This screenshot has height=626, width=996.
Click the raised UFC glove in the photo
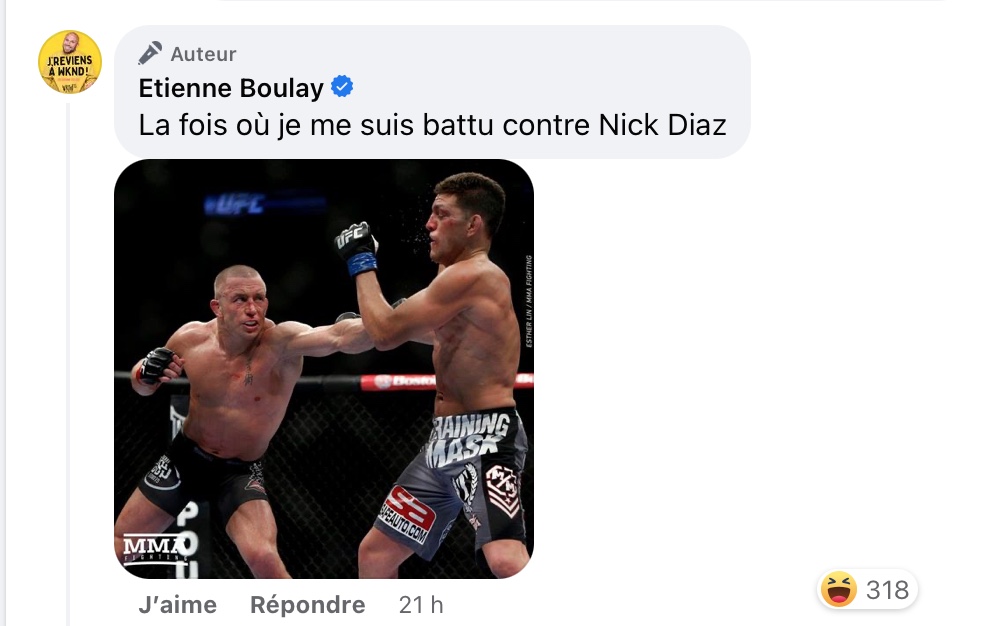pyautogui.click(x=356, y=248)
